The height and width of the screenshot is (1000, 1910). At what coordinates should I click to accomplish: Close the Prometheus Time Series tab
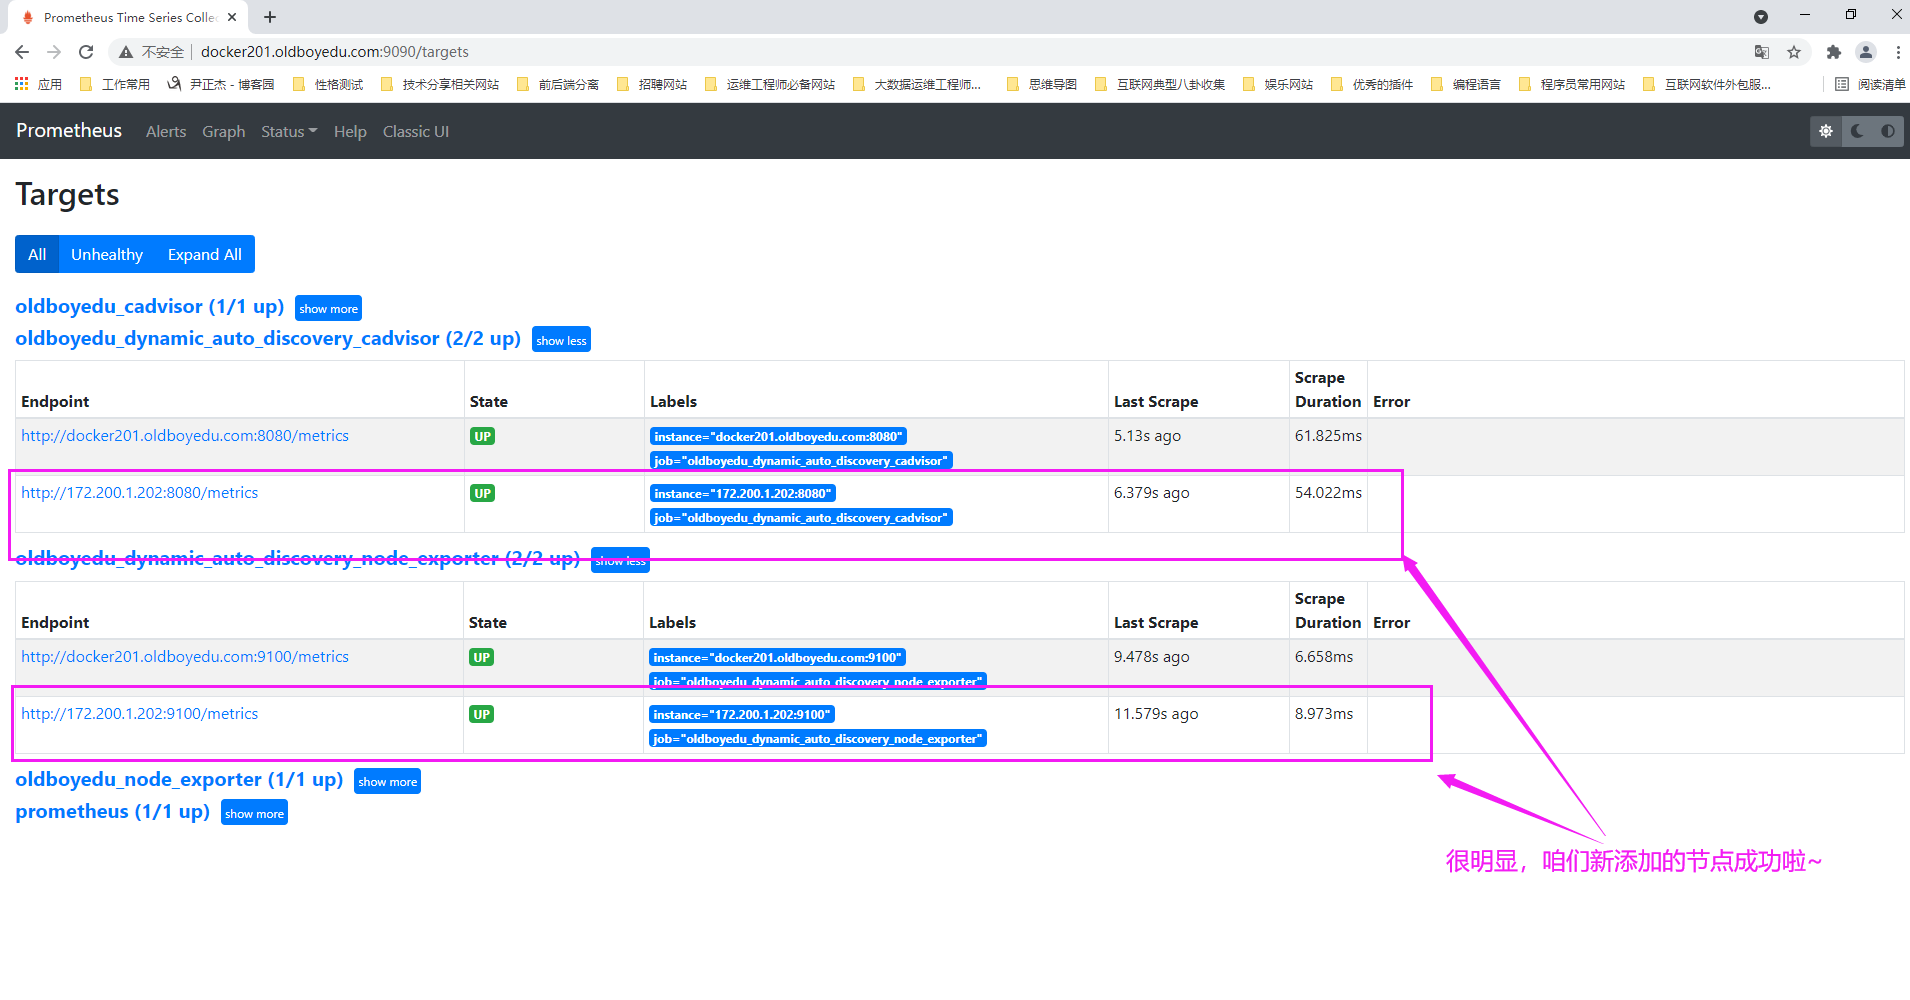(x=232, y=17)
